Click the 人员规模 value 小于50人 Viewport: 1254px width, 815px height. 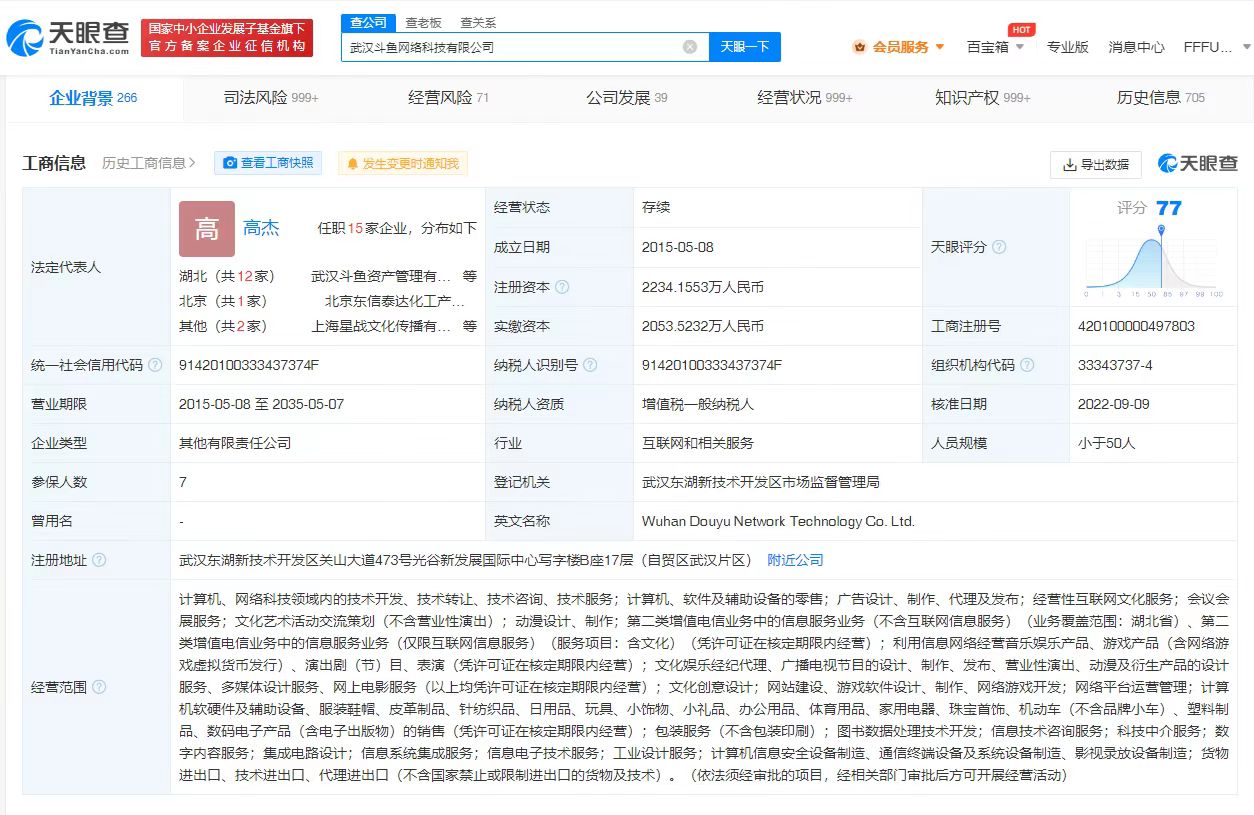click(1108, 443)
